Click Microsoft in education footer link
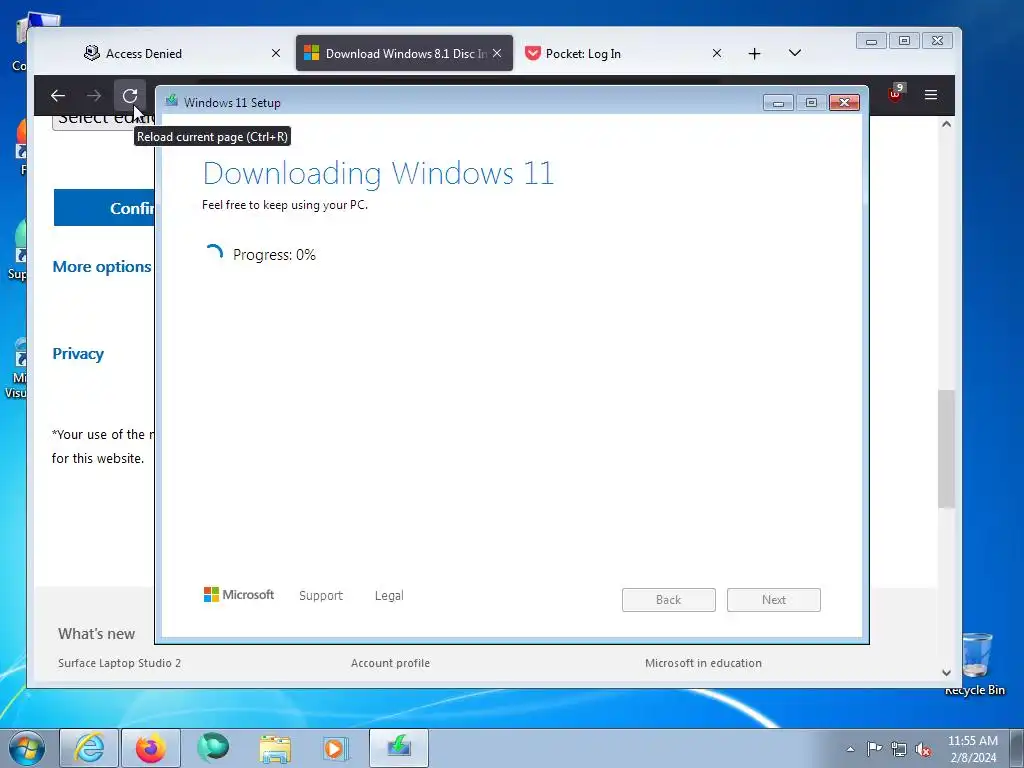The height and width of the screenshot is (768, 1024). coord(703,663)
